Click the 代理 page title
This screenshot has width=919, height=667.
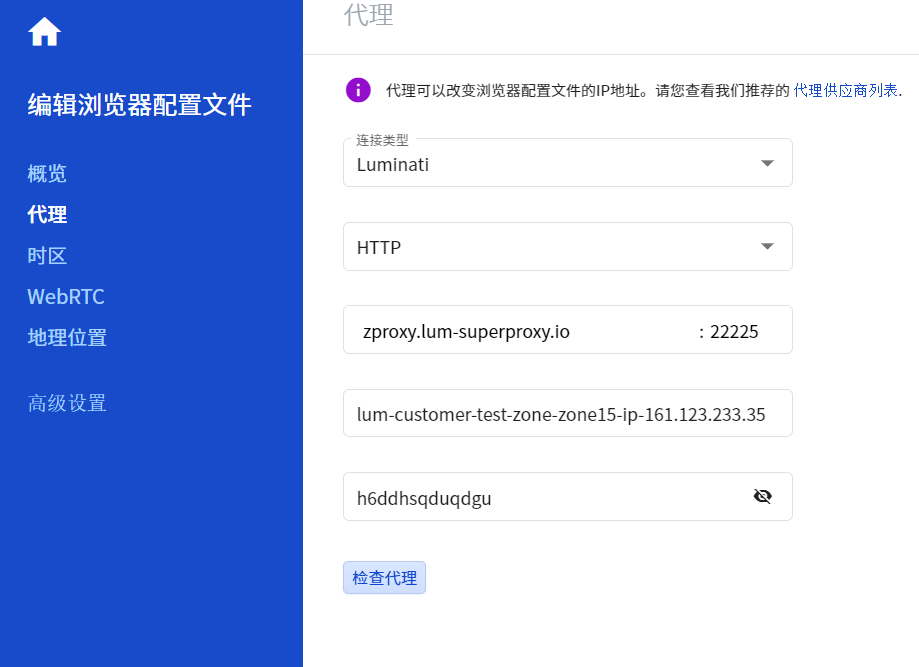coord(368,15)
